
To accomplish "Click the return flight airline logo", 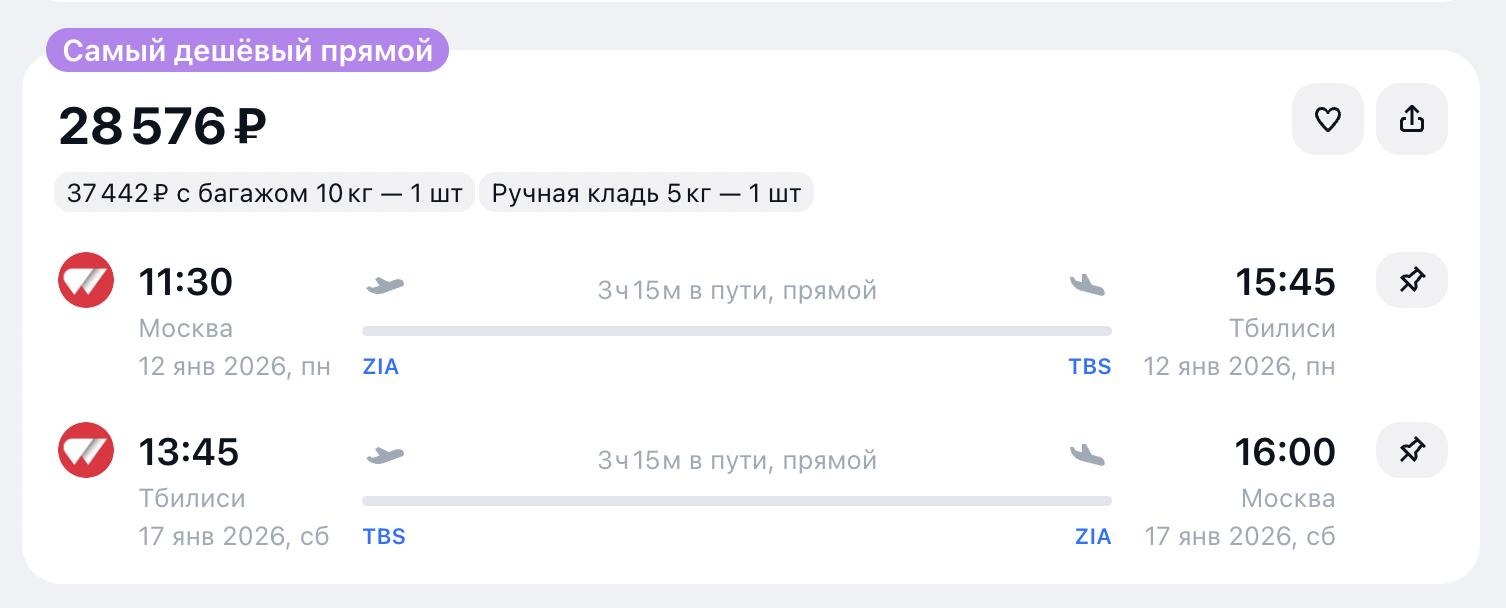I will click(86, 450).
